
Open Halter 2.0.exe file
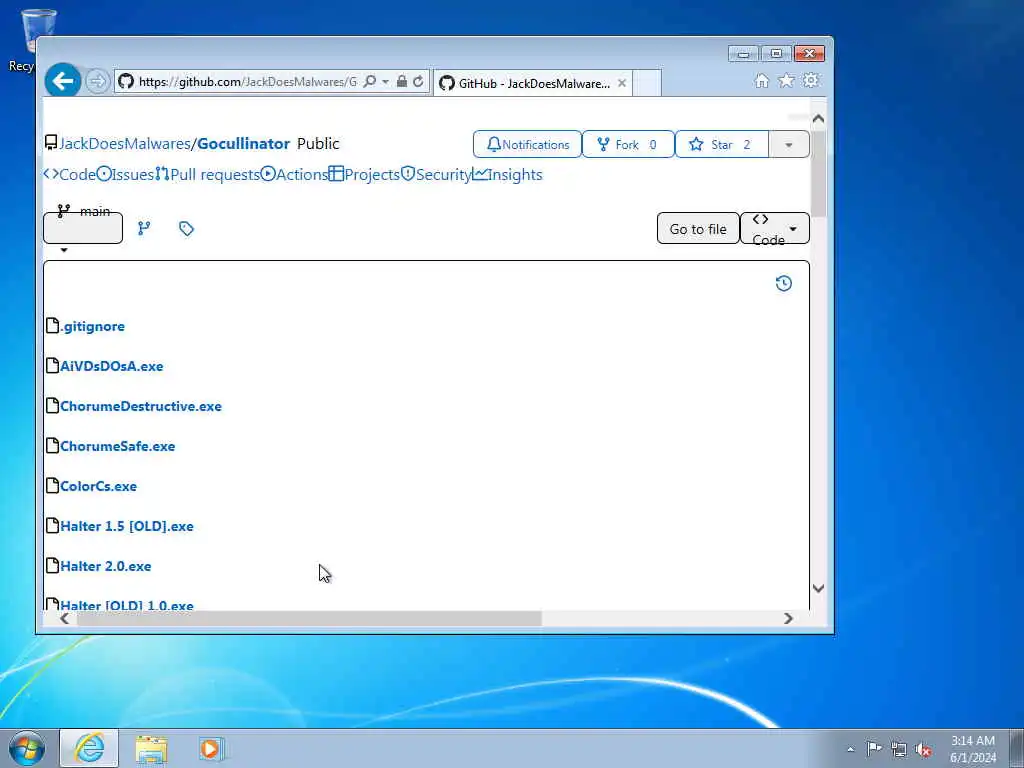click(106, 566)
